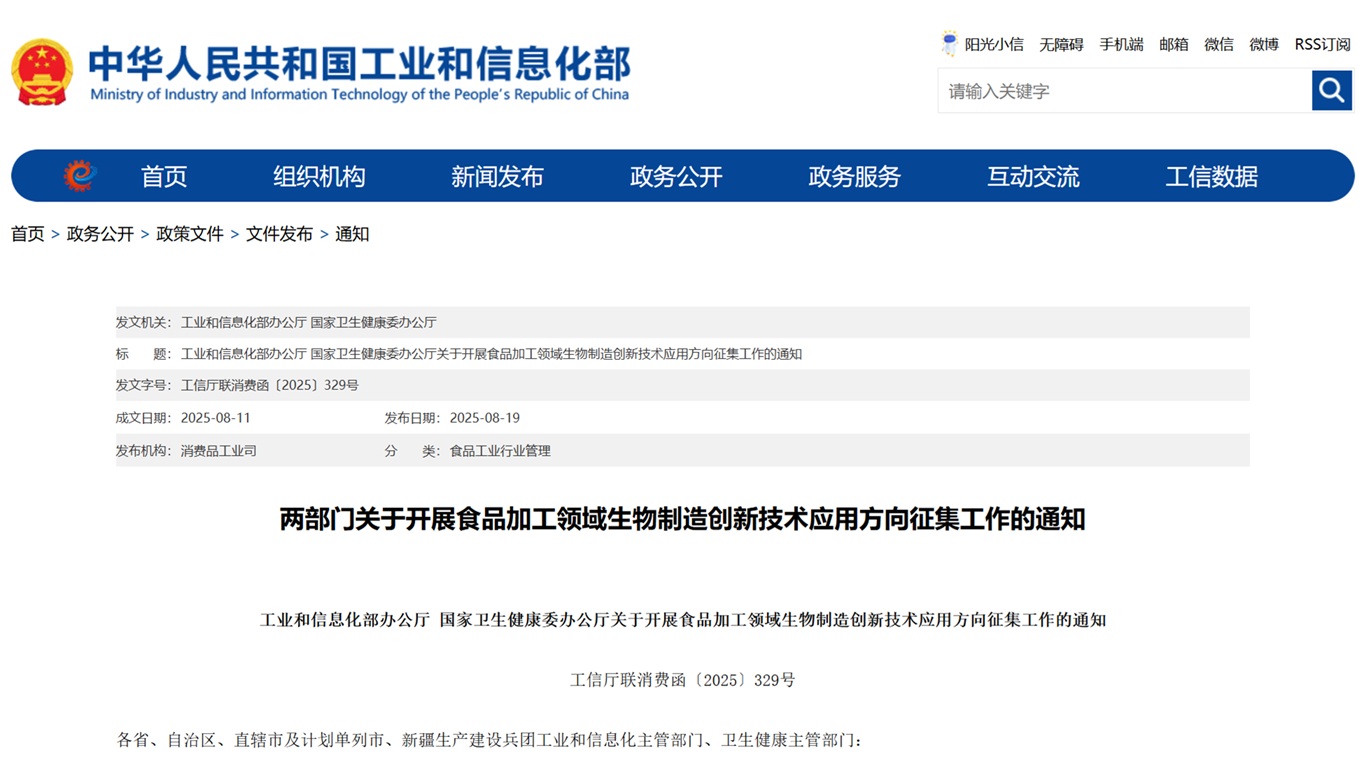Enable 无障碍 accessibility mode
This screenshot has height=764, width=1359.
1061,44
